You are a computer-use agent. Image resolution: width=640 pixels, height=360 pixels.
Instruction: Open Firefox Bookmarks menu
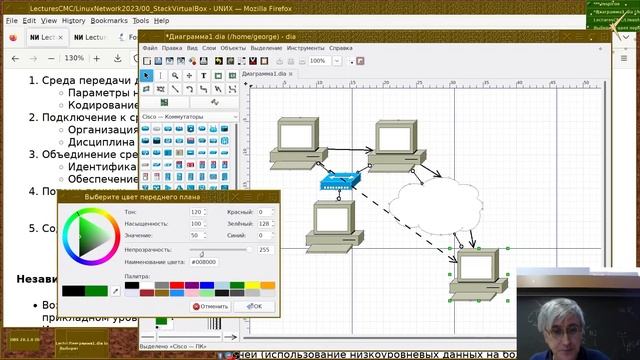click(x=109, y=21)
